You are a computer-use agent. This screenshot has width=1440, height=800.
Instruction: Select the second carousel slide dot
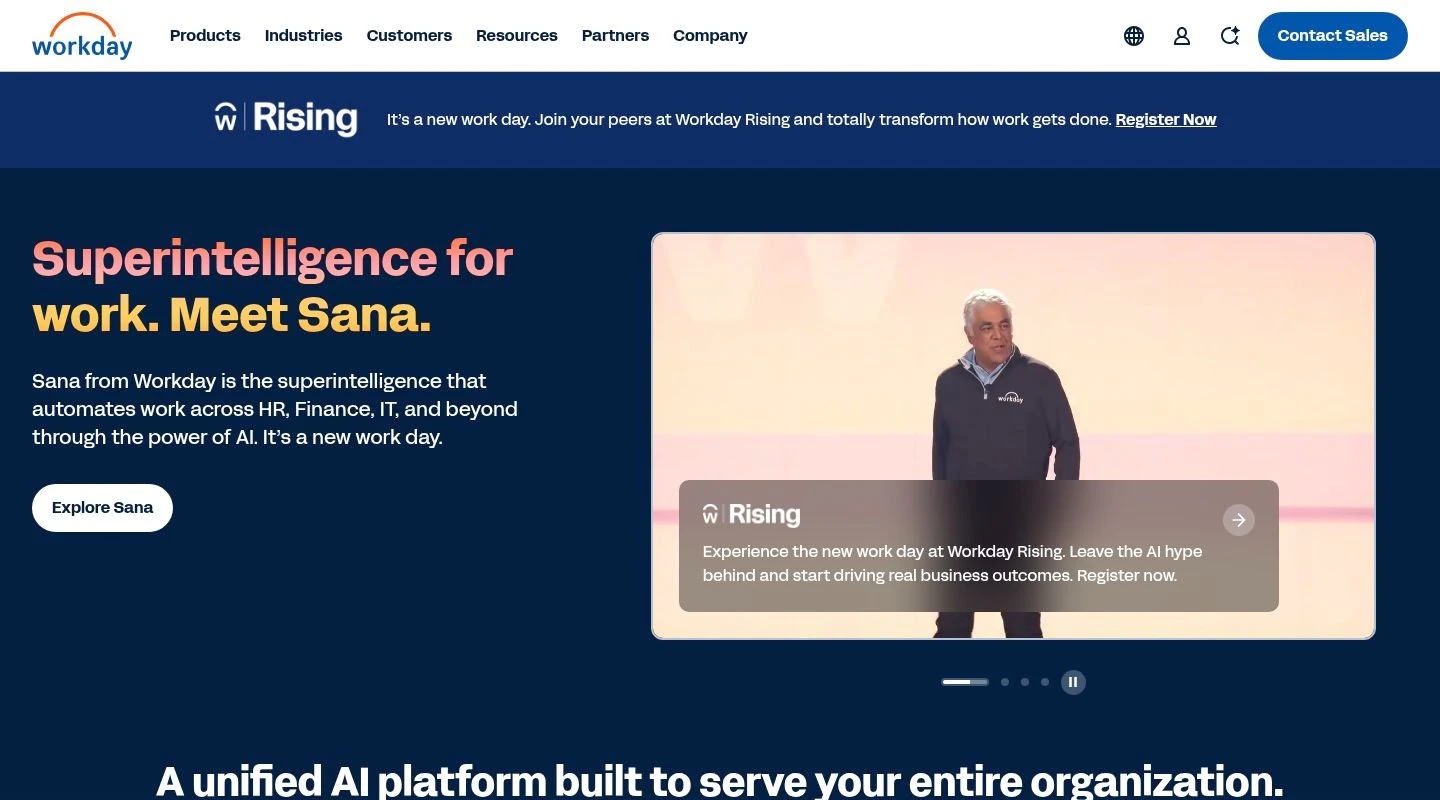tap(1005, 682)
